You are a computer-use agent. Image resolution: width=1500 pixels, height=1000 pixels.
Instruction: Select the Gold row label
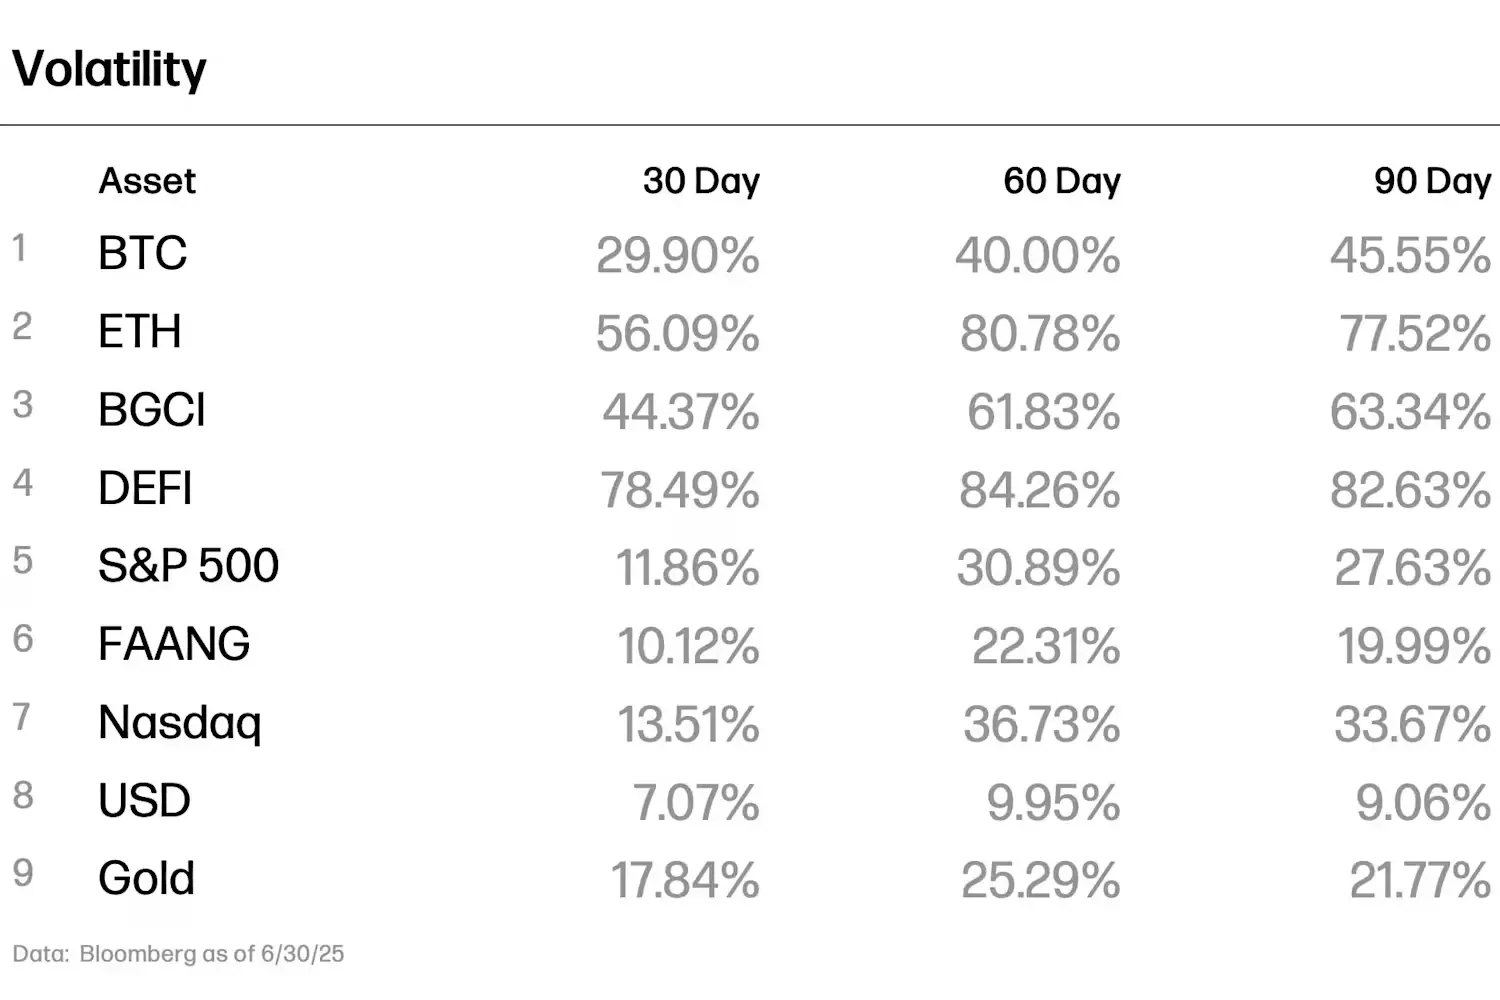point(146,879)
